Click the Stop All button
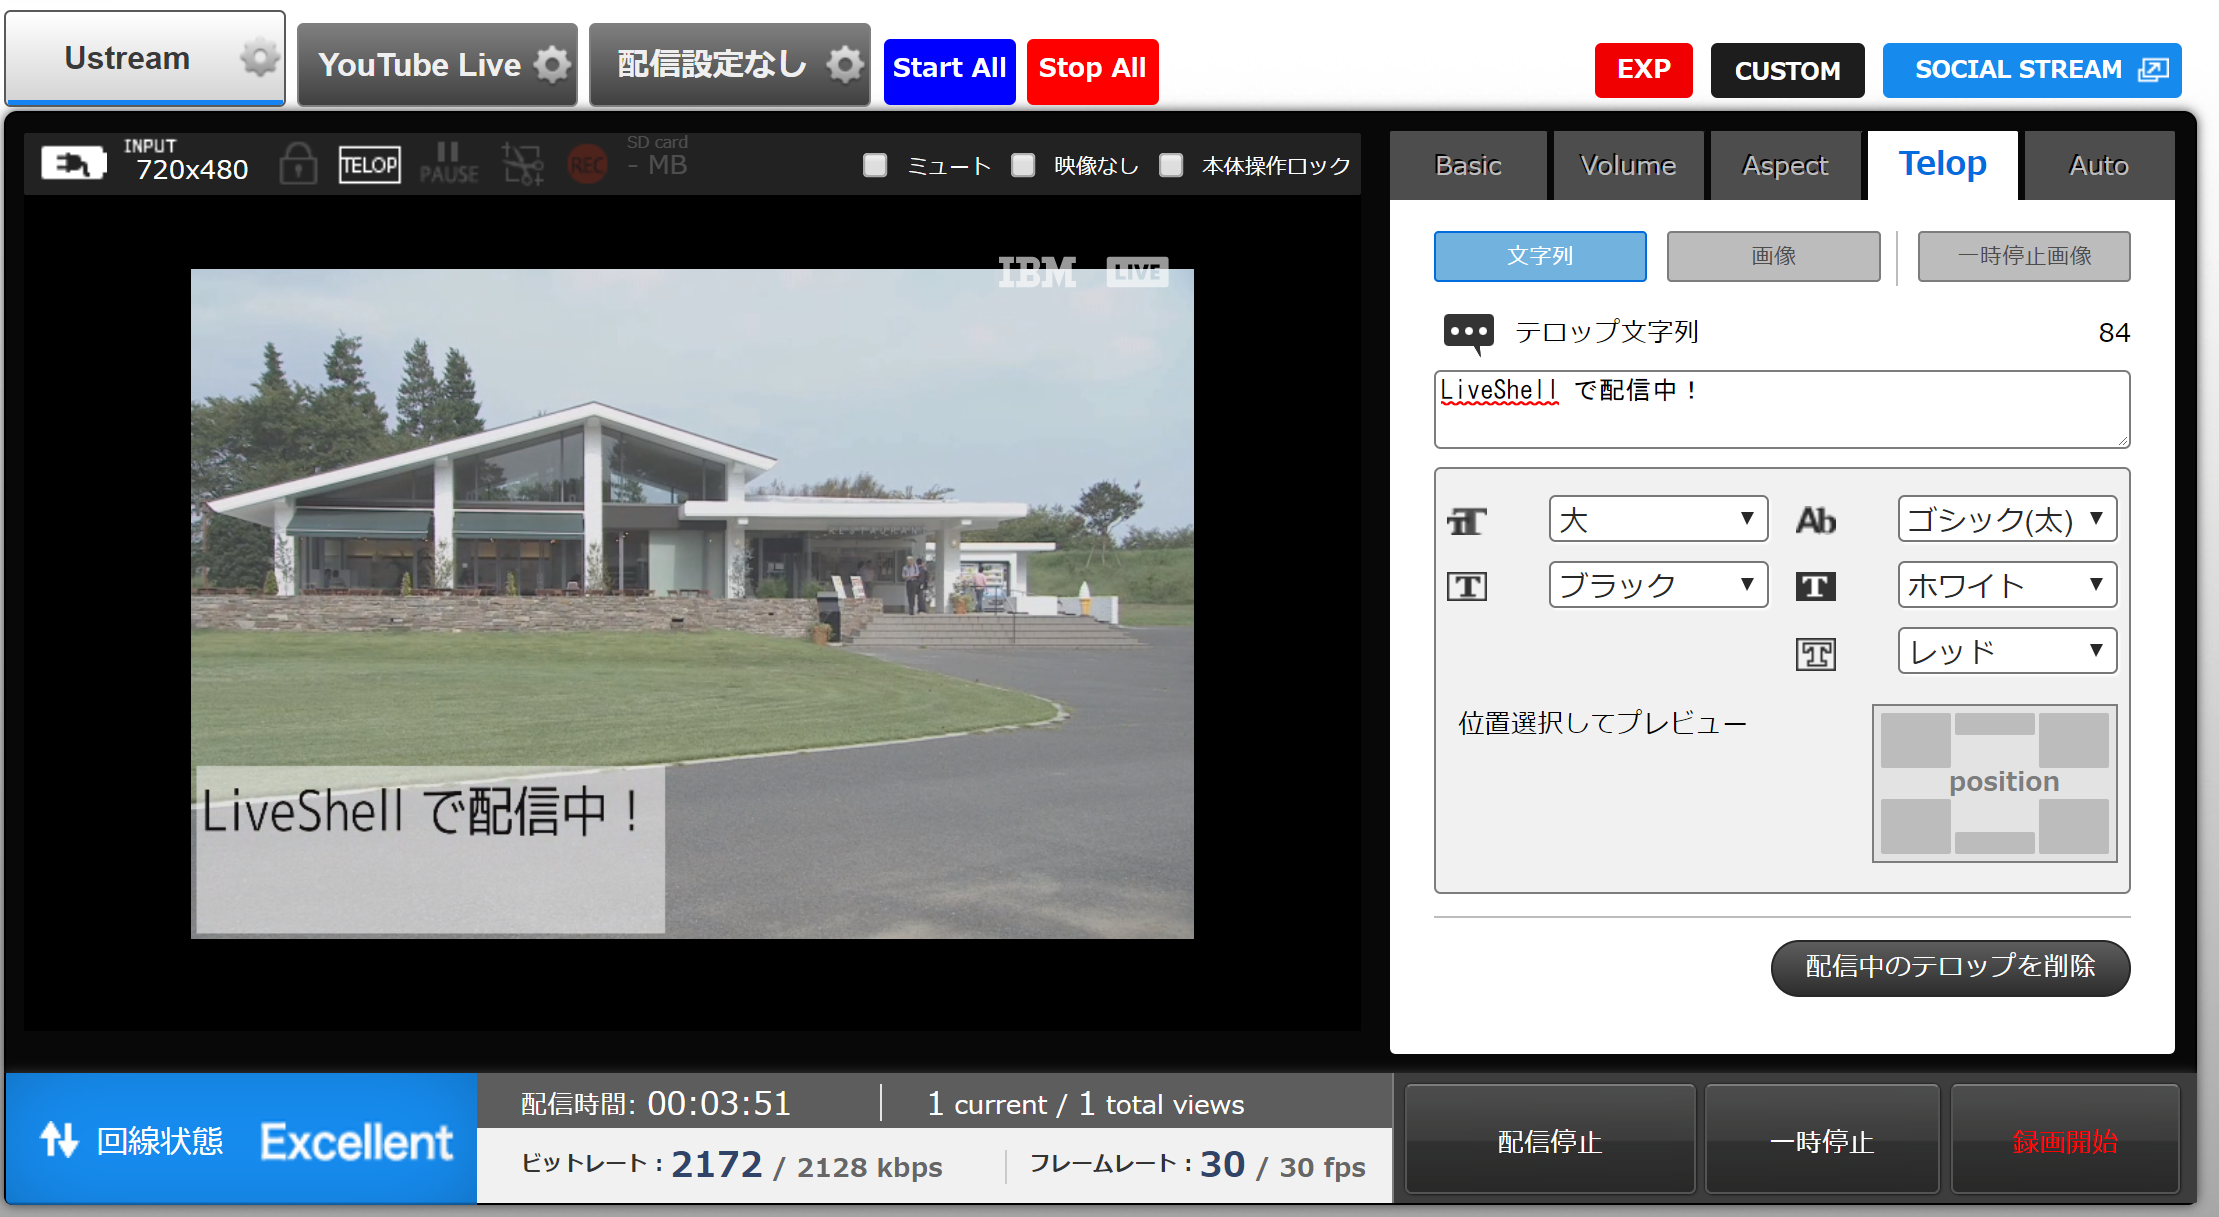This screenshot has height=1217, width=2219. point(1092,71)
